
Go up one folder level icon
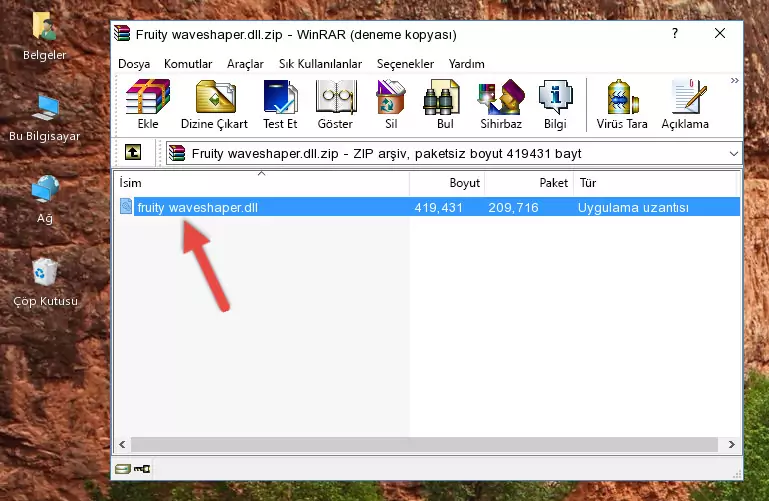click(x=133, y=152)
